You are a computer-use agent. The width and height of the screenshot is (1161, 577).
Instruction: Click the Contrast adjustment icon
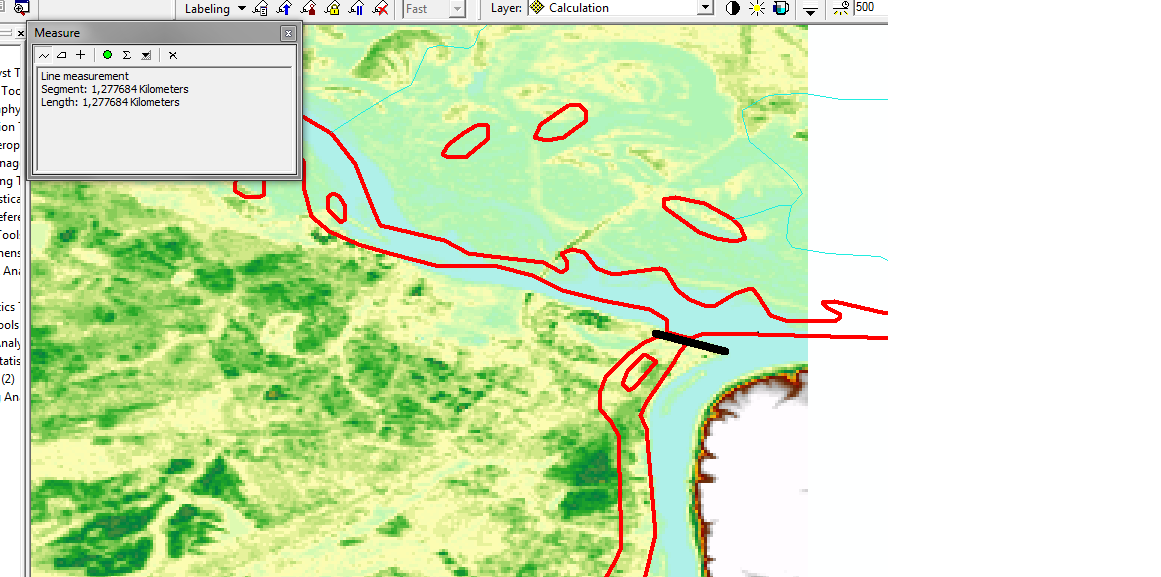tap(733, 9)
